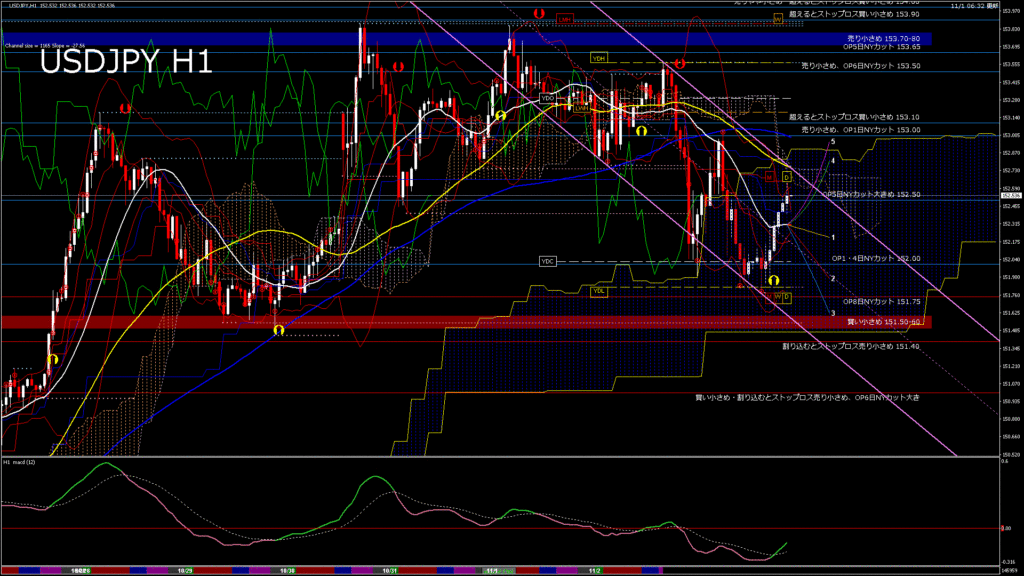Screen dimensions: 1024x576
Task: Click the large USDJPY H1 chart title
Action: (125, 62)
